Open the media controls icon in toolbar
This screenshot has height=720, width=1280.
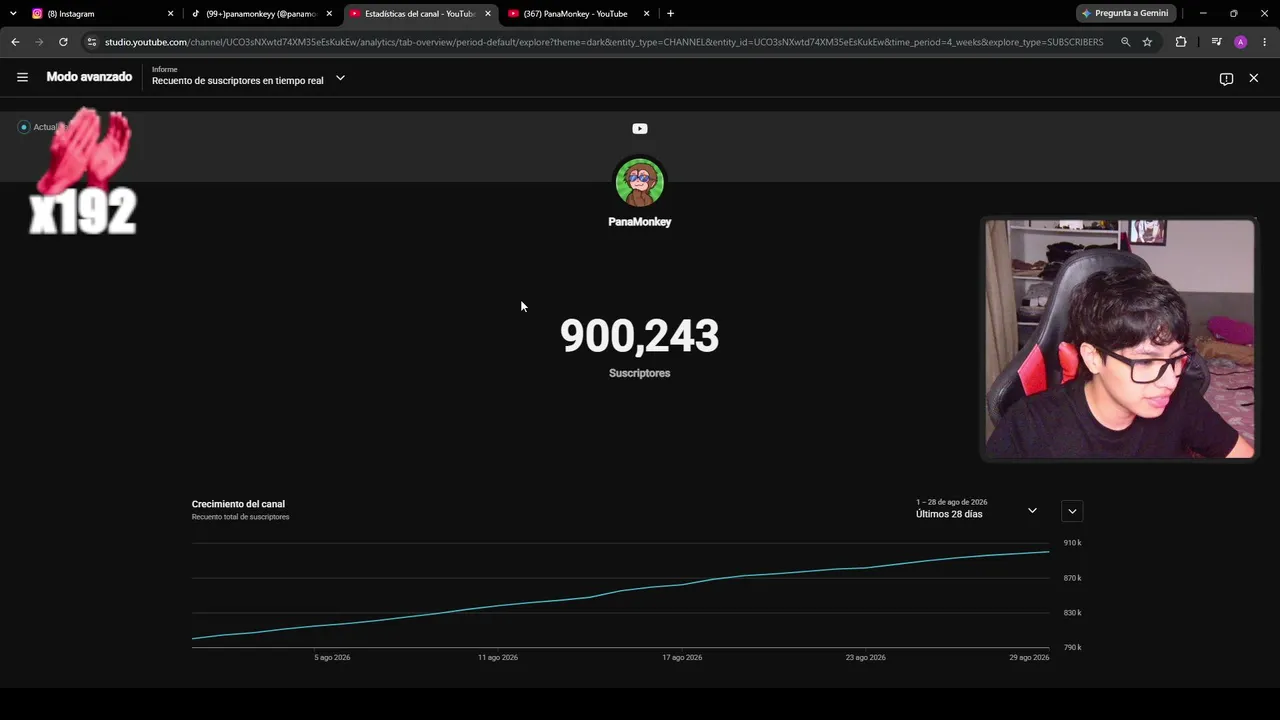point(1216,42)
